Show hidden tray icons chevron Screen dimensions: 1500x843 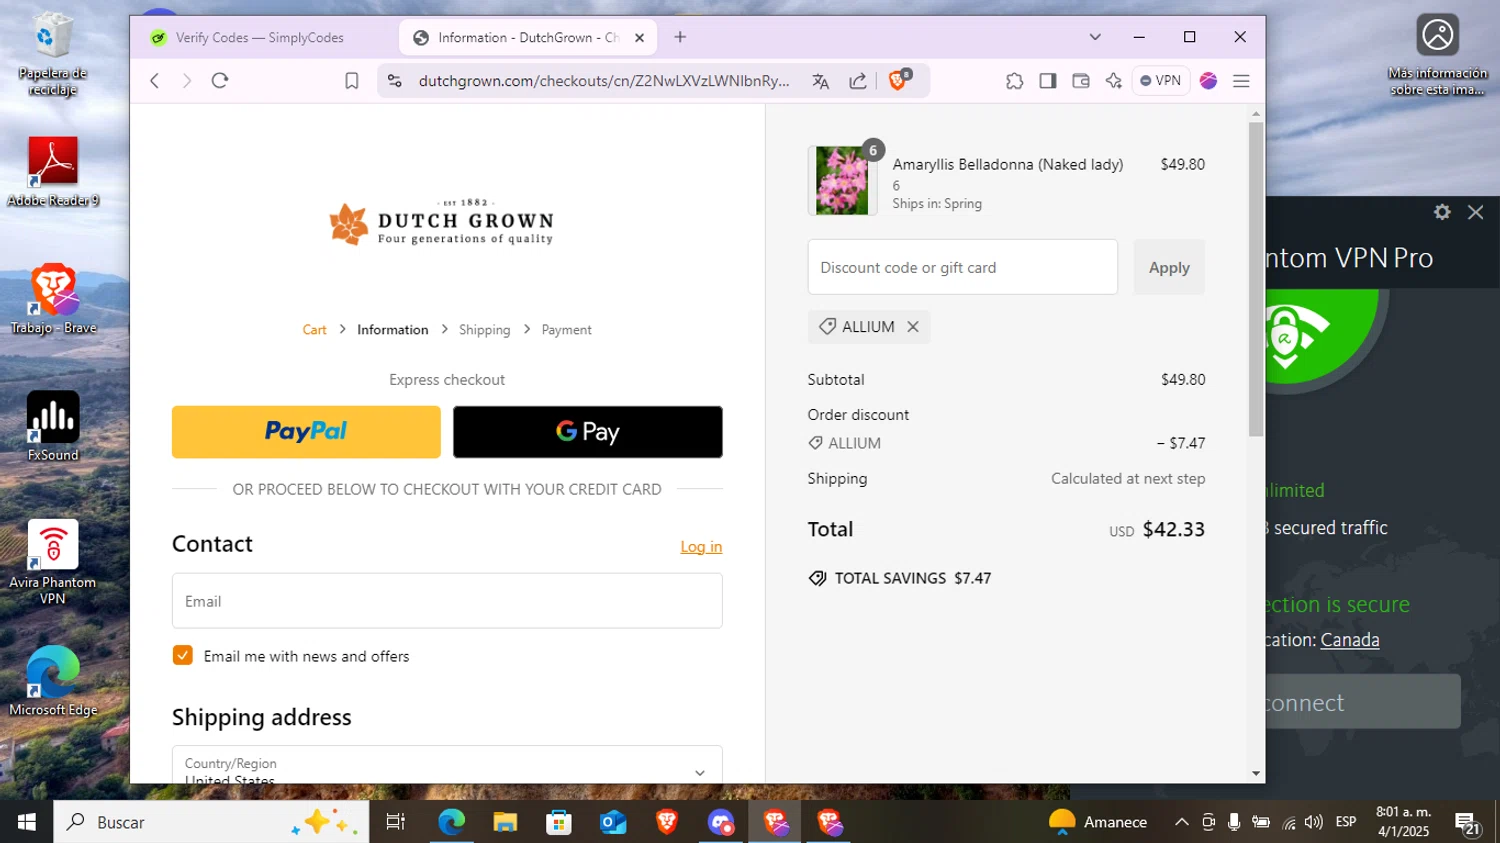1181,822
